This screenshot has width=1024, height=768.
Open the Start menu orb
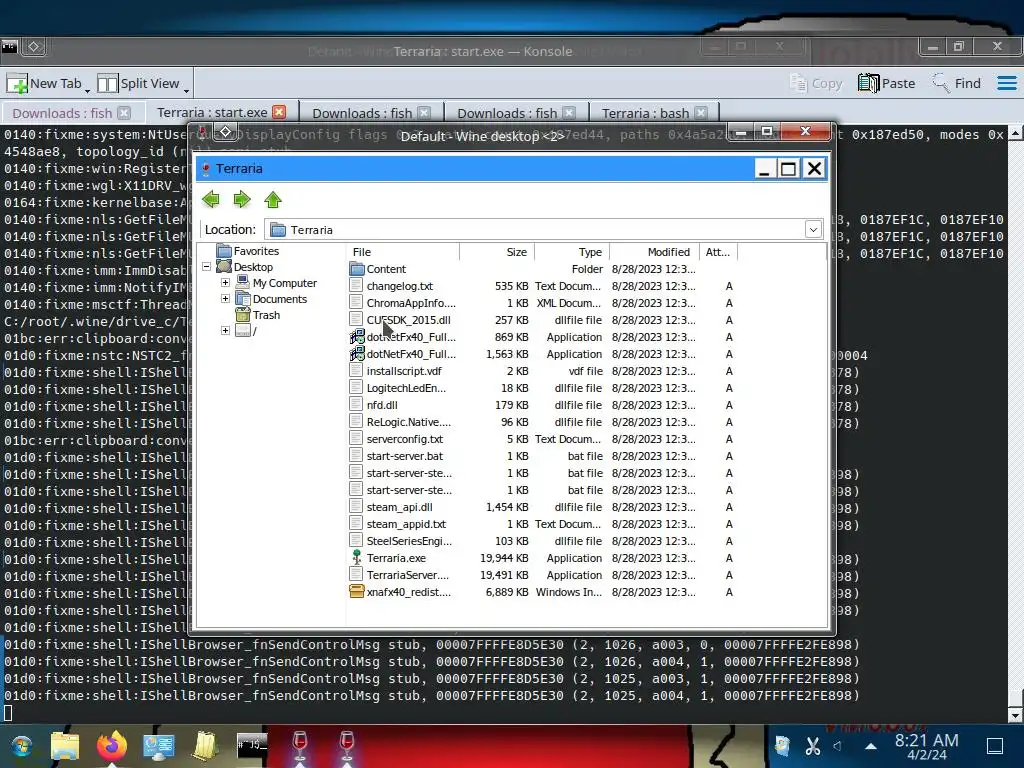22,745
